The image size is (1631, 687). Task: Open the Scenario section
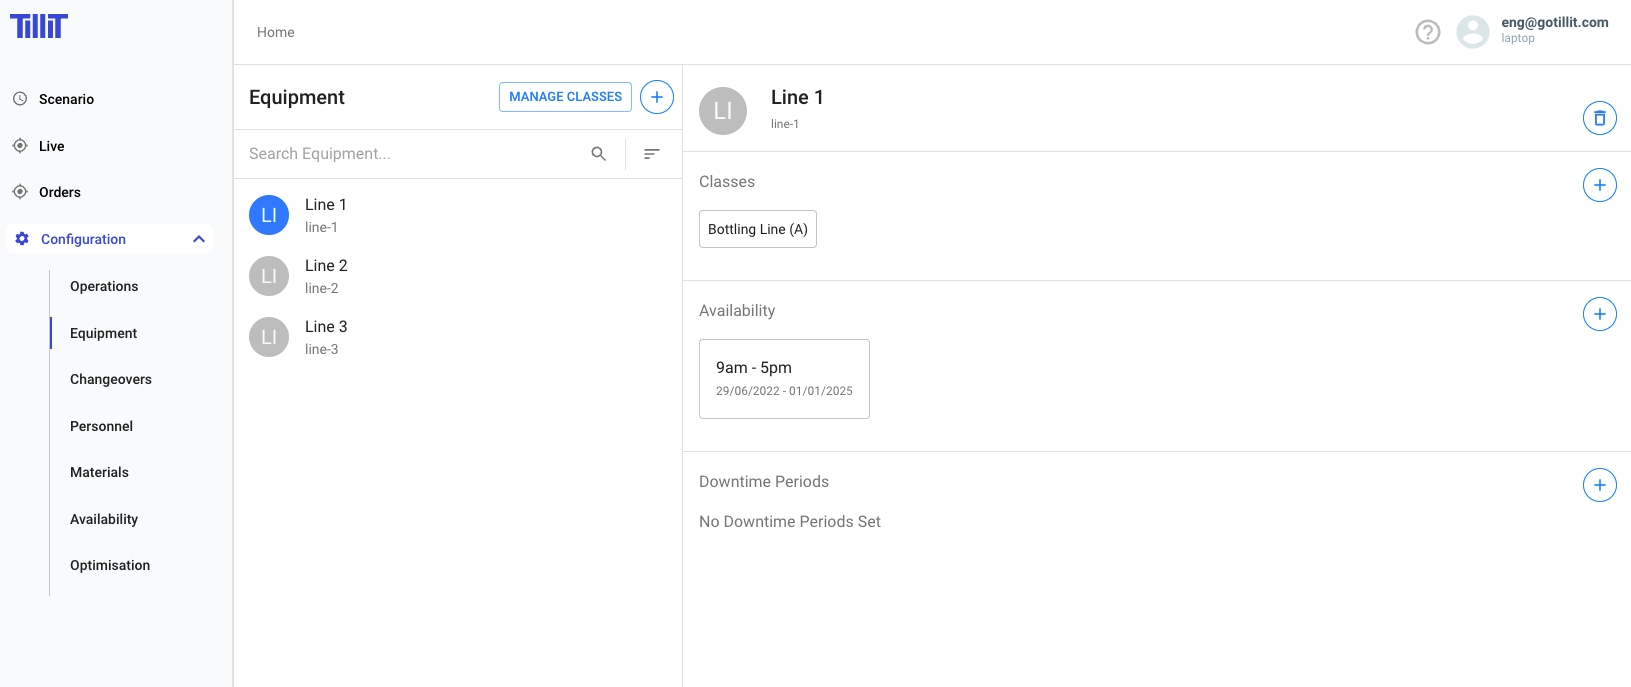click(66, 99)
